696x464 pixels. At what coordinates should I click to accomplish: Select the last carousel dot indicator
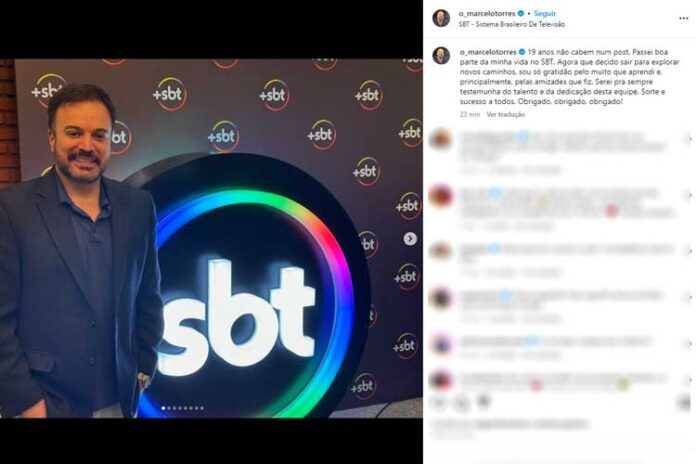coord(202,408)
